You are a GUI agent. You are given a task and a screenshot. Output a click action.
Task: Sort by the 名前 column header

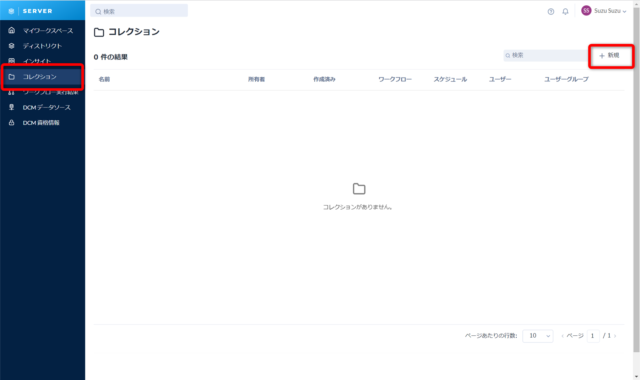(x=104, y=79)
